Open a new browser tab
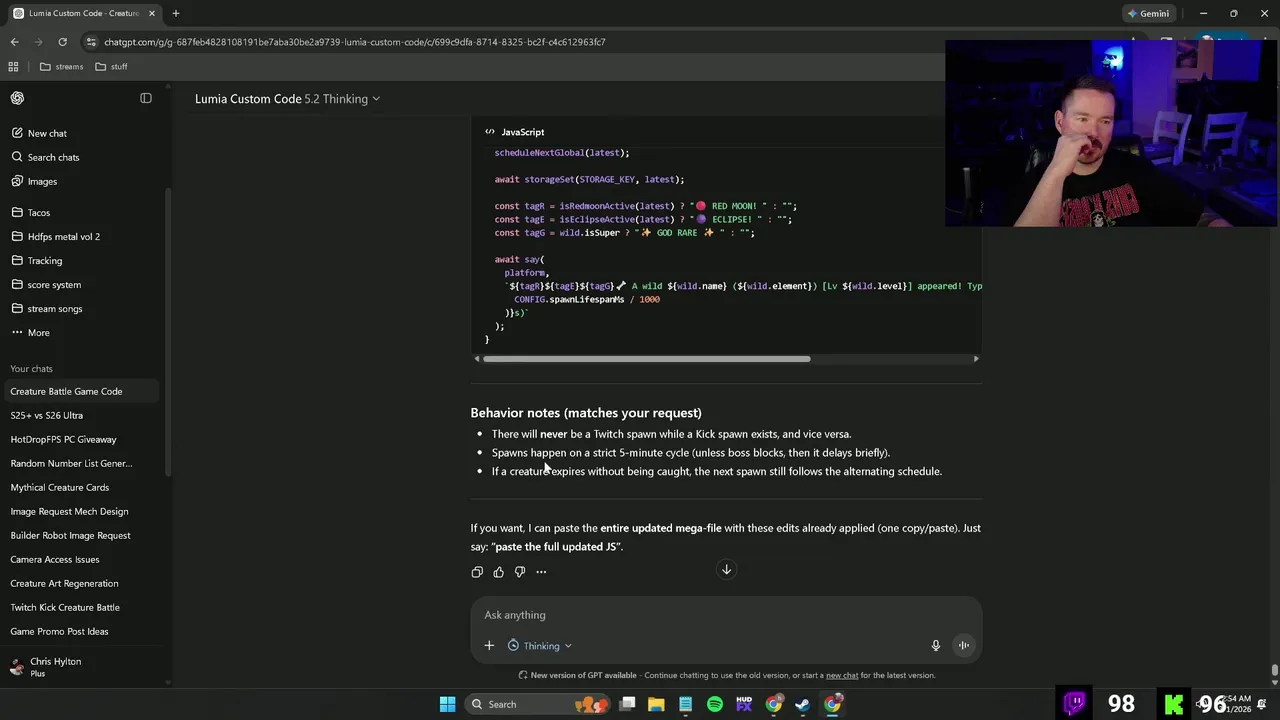 pos(175,13)
